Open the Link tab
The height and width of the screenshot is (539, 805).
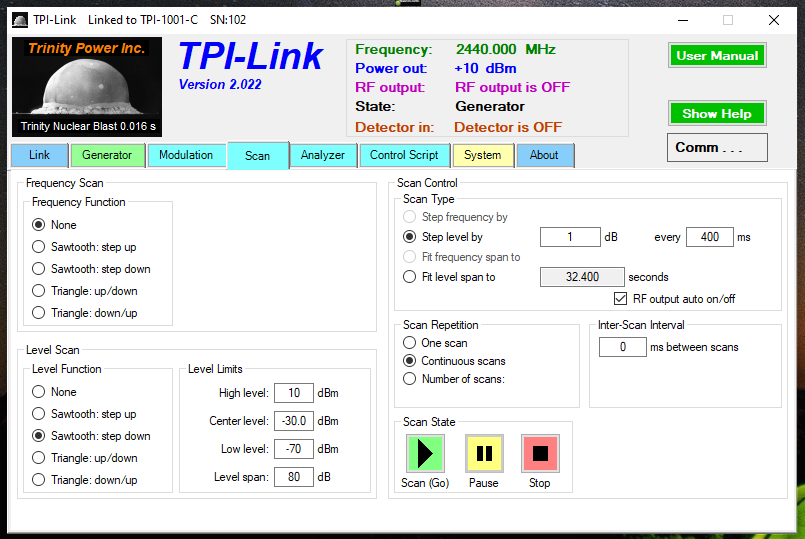point(40,155)
